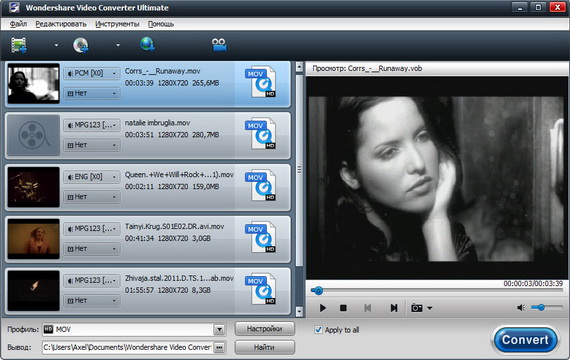Click the Convert button
The height and width of the screenshot is (360, 570).
point(525,340)
